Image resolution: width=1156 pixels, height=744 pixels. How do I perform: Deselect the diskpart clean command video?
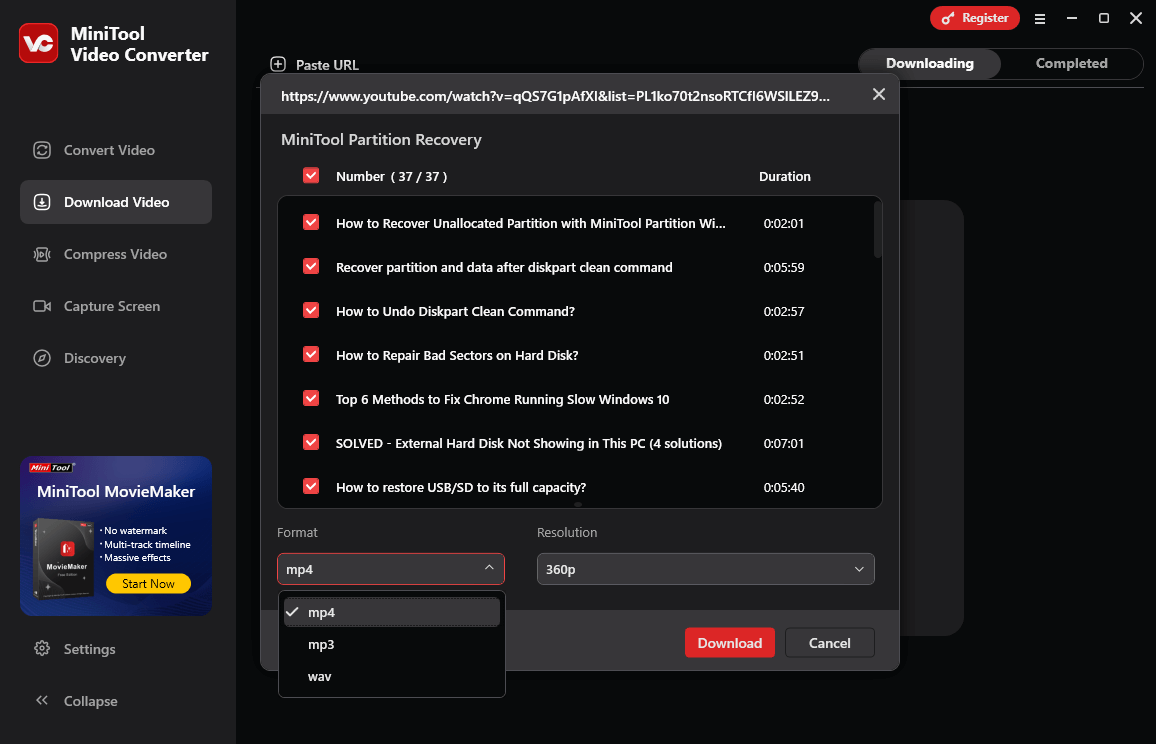(311, 266)
